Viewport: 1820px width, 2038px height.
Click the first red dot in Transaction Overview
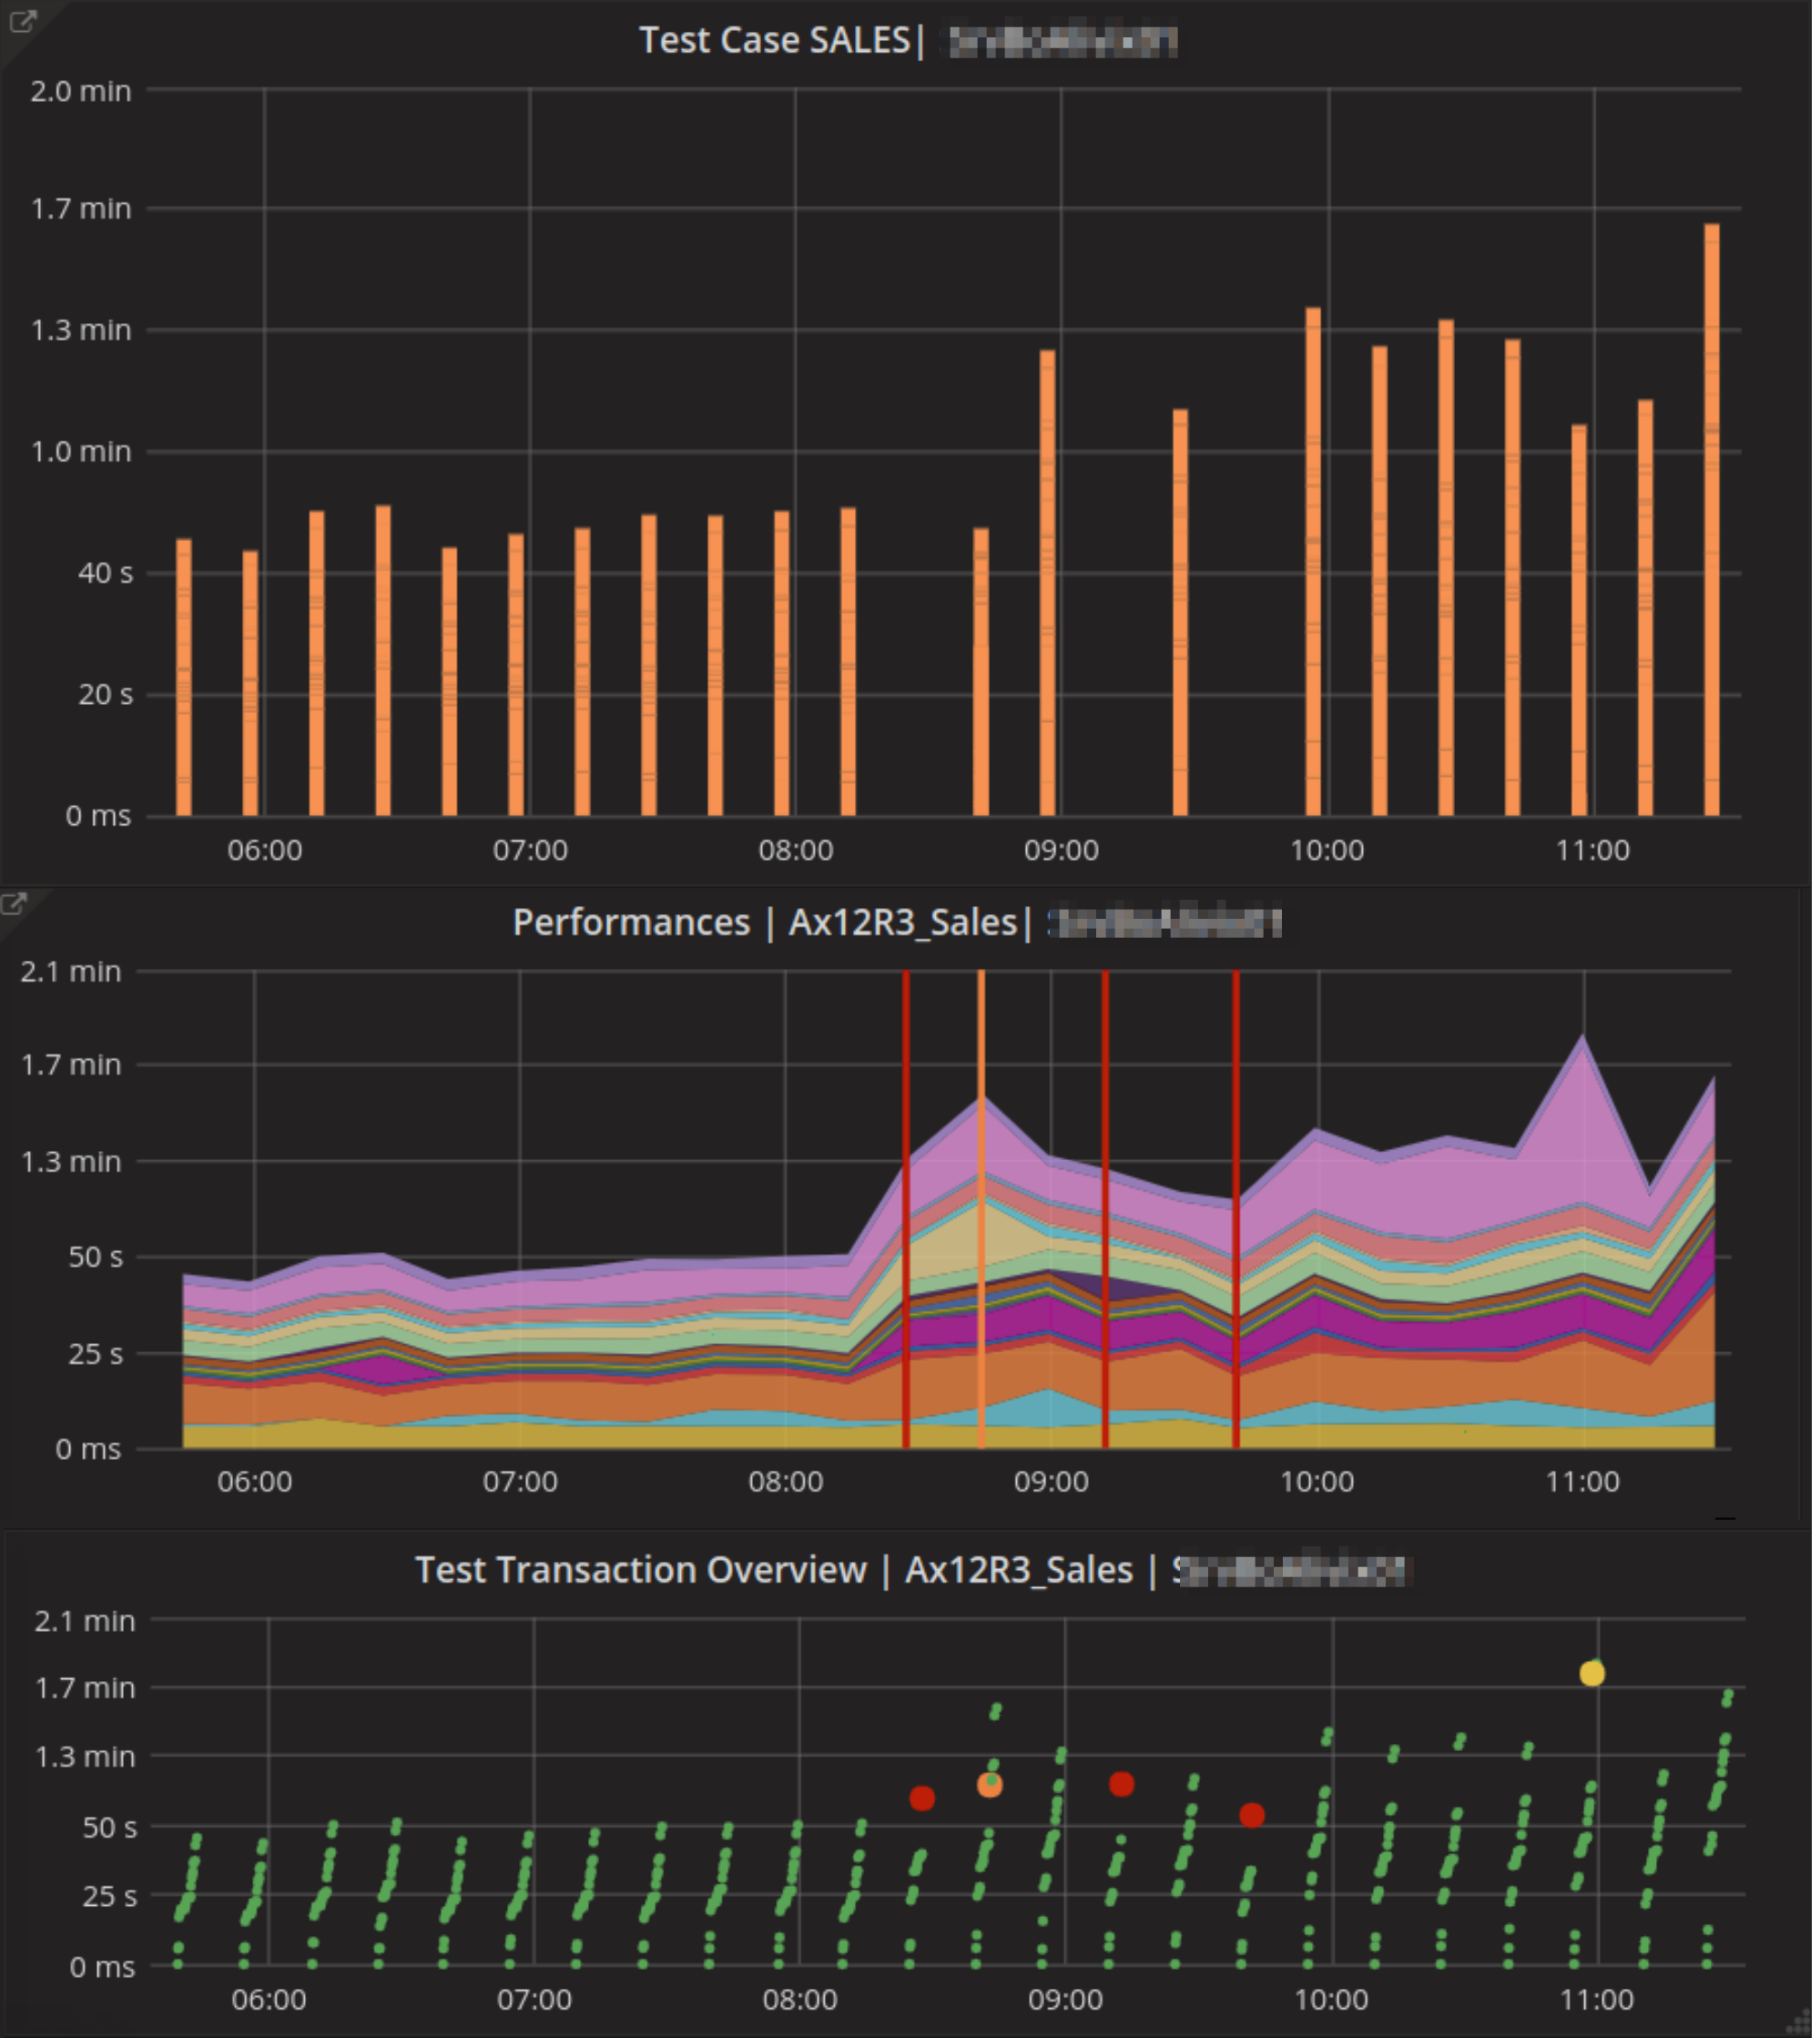pyautogui.click(x=922, y=1798)
